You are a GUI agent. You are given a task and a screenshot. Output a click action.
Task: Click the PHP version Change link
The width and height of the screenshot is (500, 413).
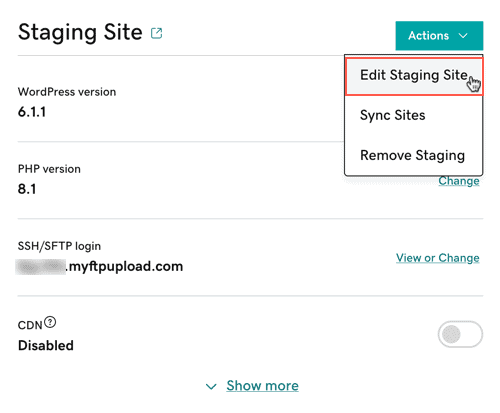click(459, 181)
